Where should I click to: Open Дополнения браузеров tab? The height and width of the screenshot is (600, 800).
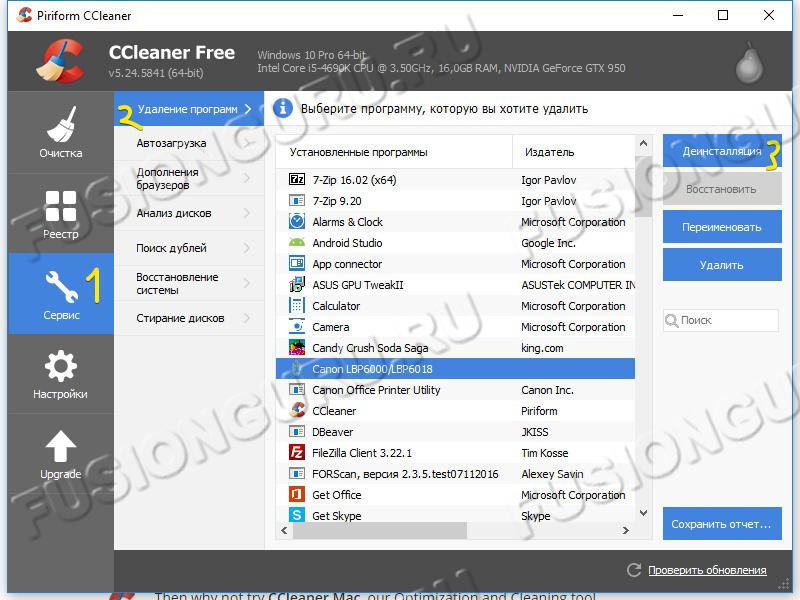189,178
